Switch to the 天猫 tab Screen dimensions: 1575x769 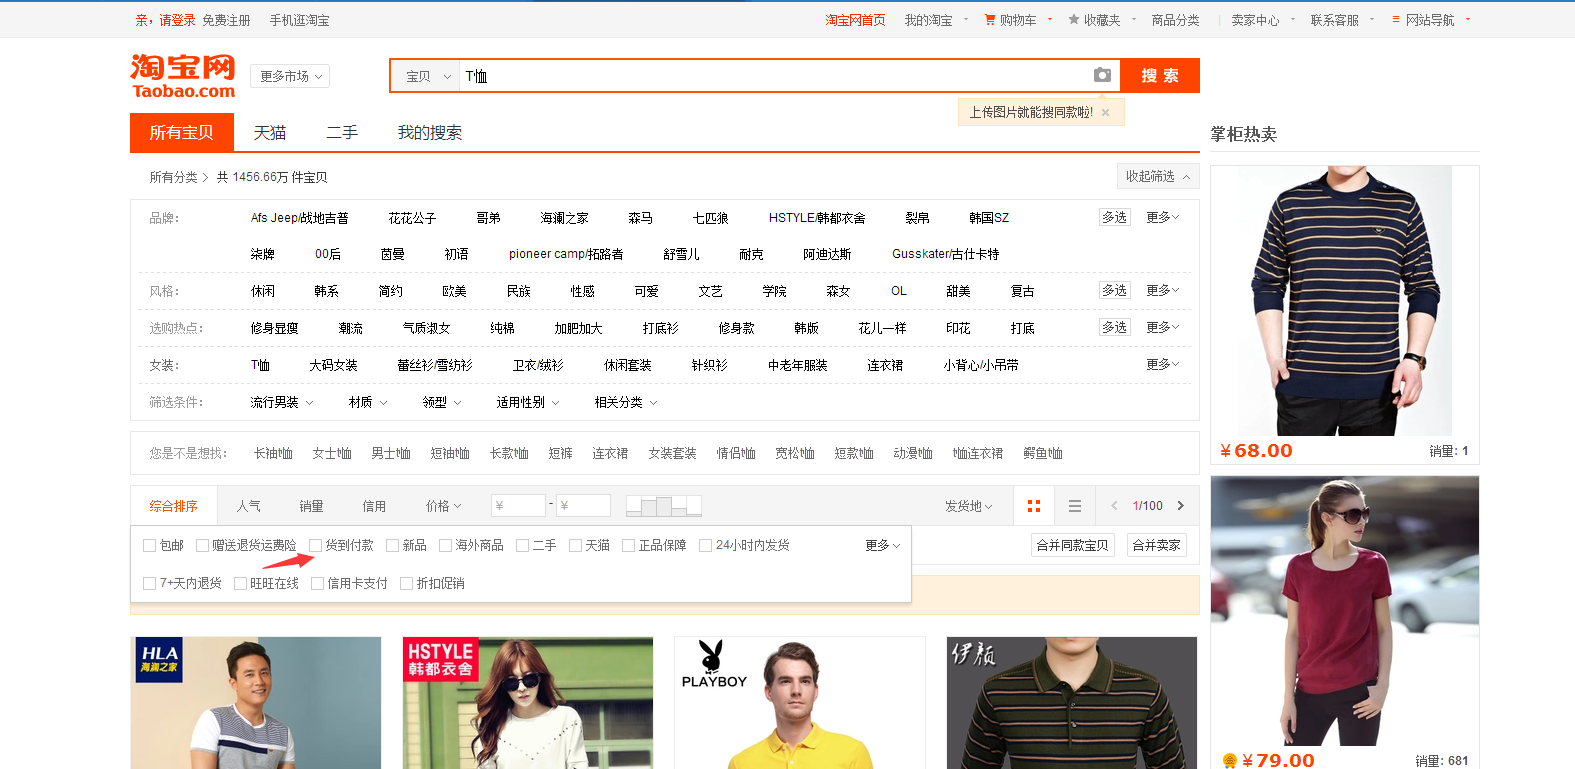(x=270, y=132)
